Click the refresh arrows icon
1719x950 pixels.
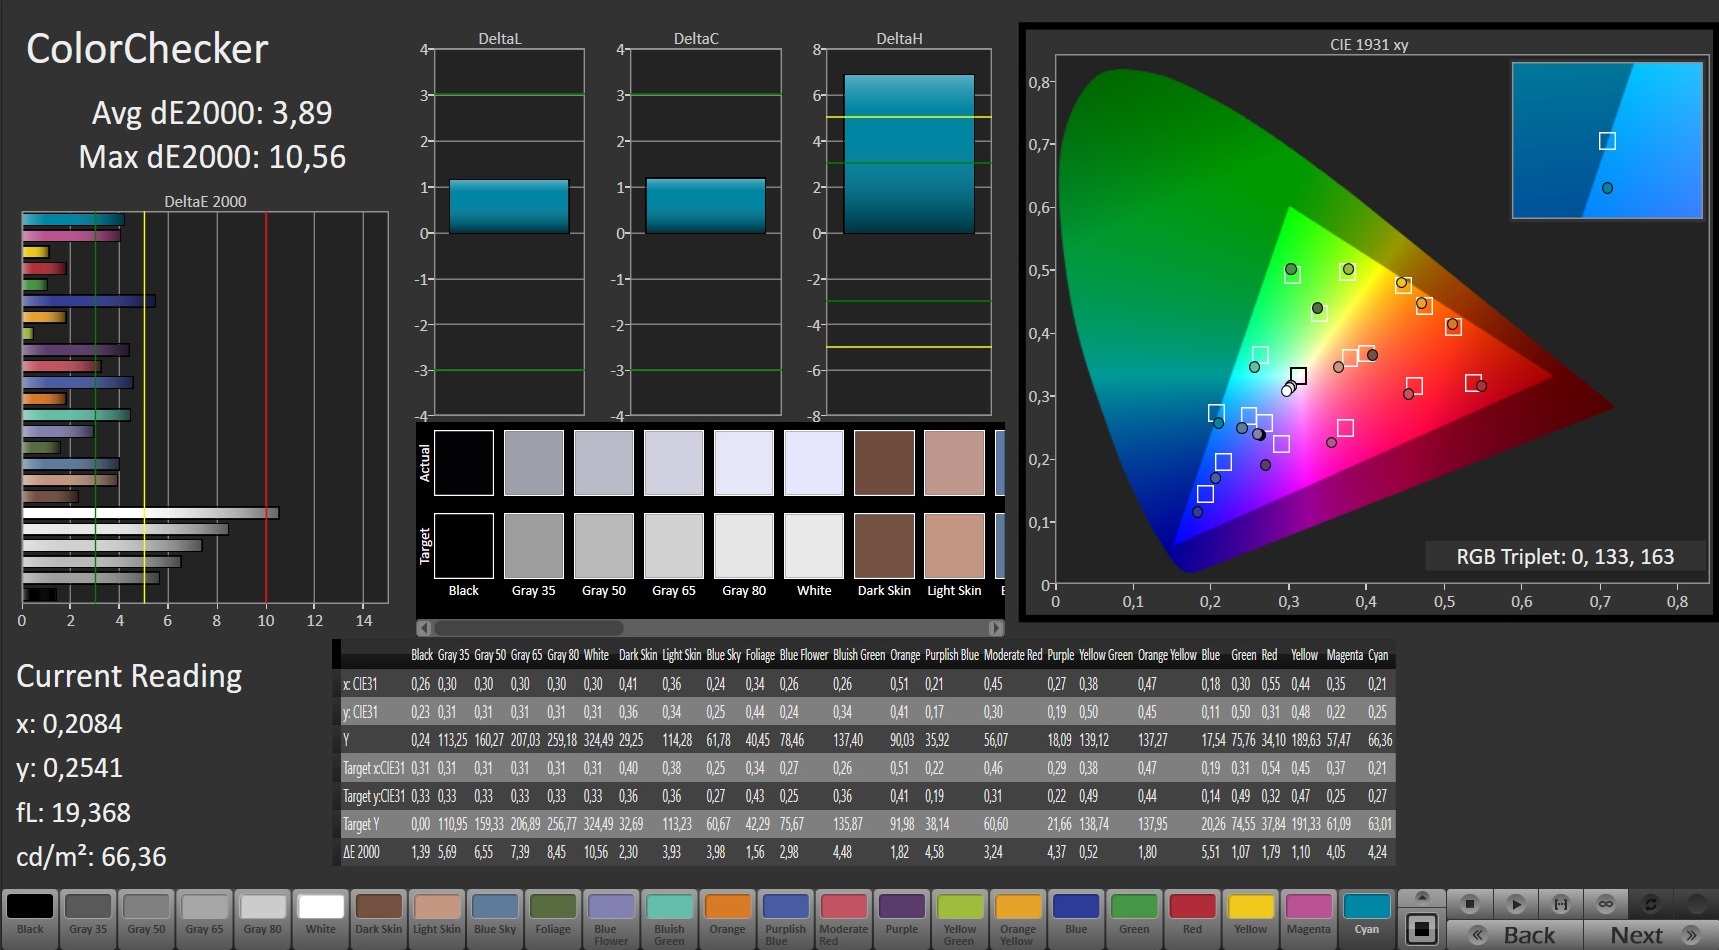pyautogui.click(x=1651, y=904)
